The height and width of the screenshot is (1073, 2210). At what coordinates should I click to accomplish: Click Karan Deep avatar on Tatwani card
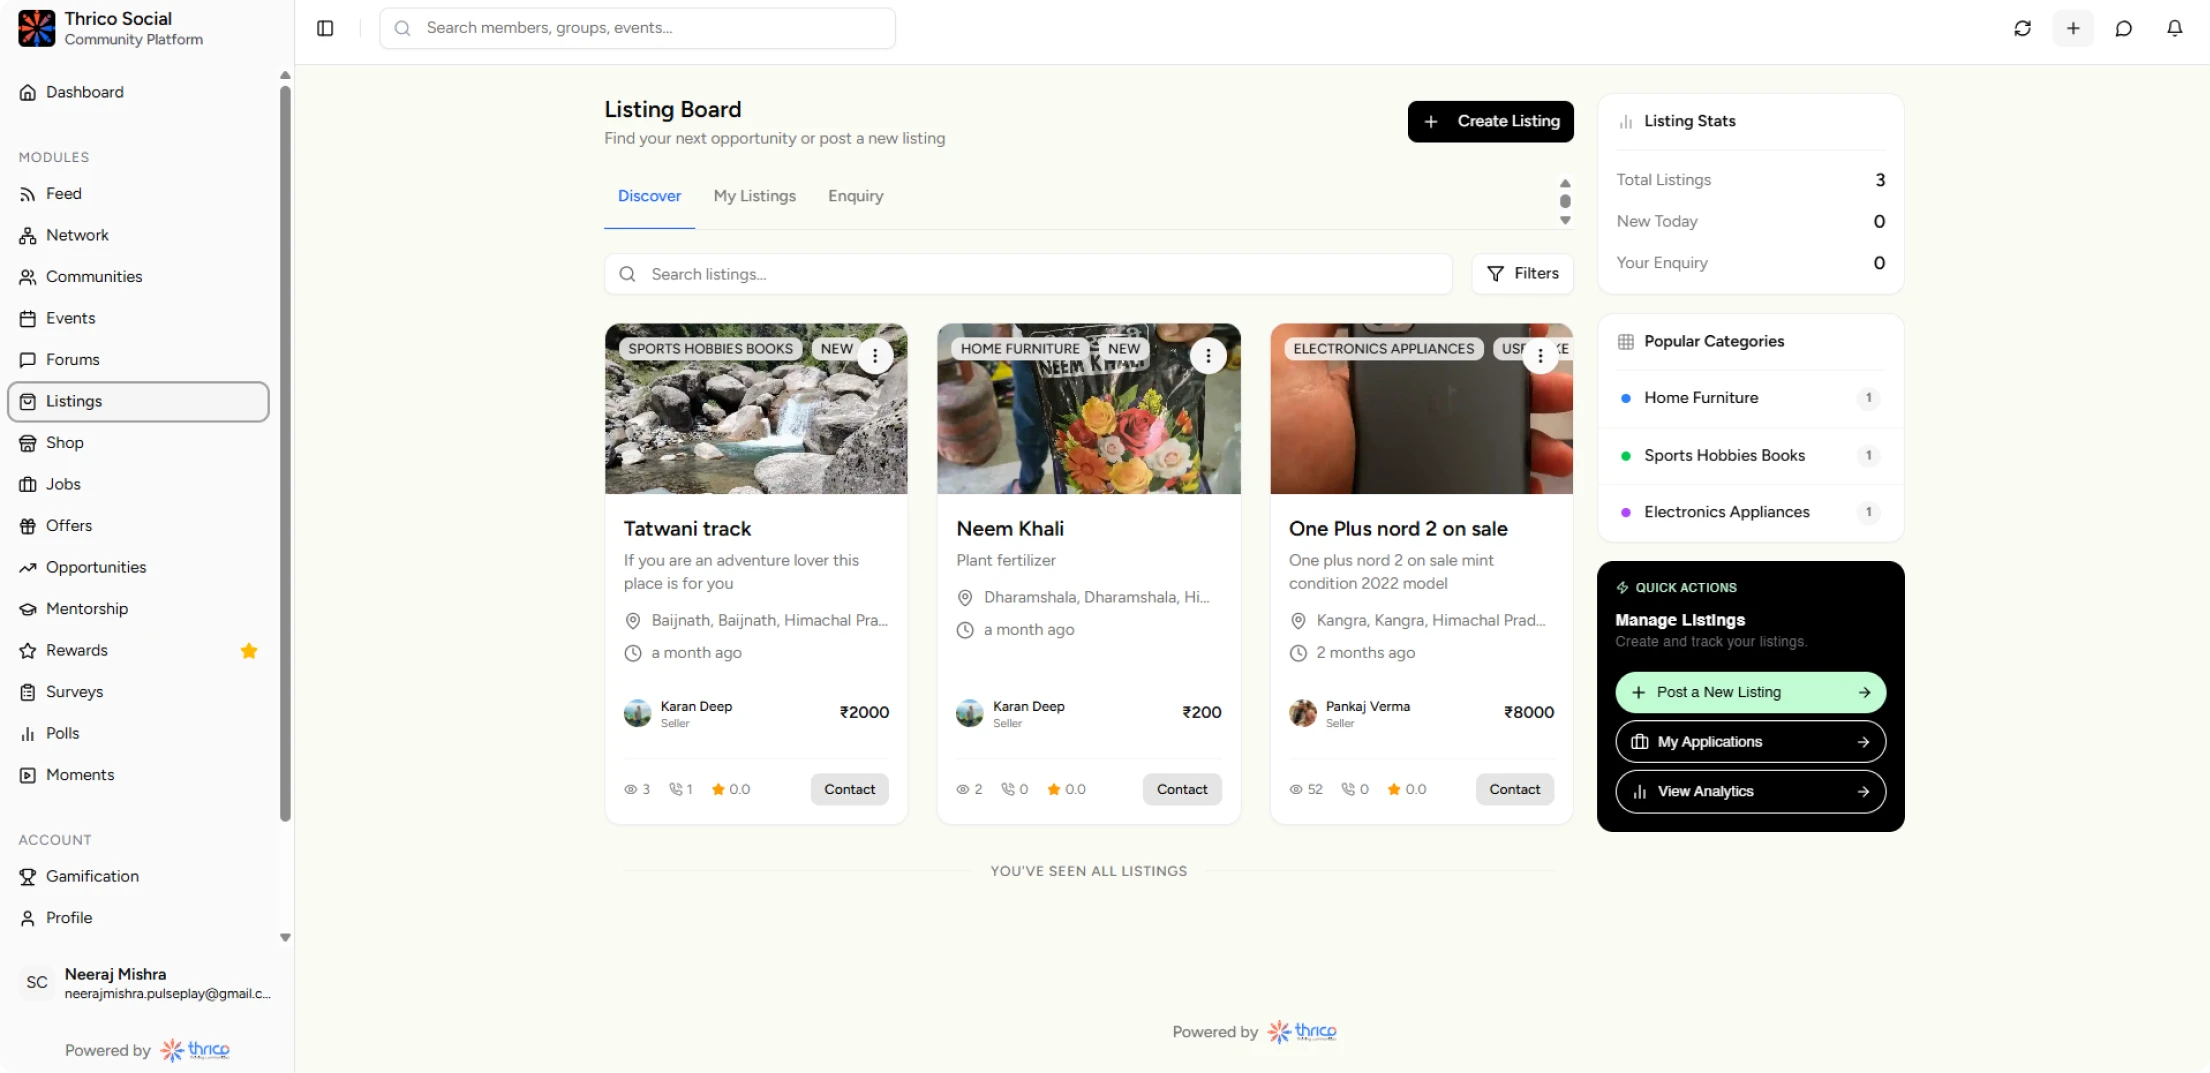pyautogui.click(x=637, y=713)
